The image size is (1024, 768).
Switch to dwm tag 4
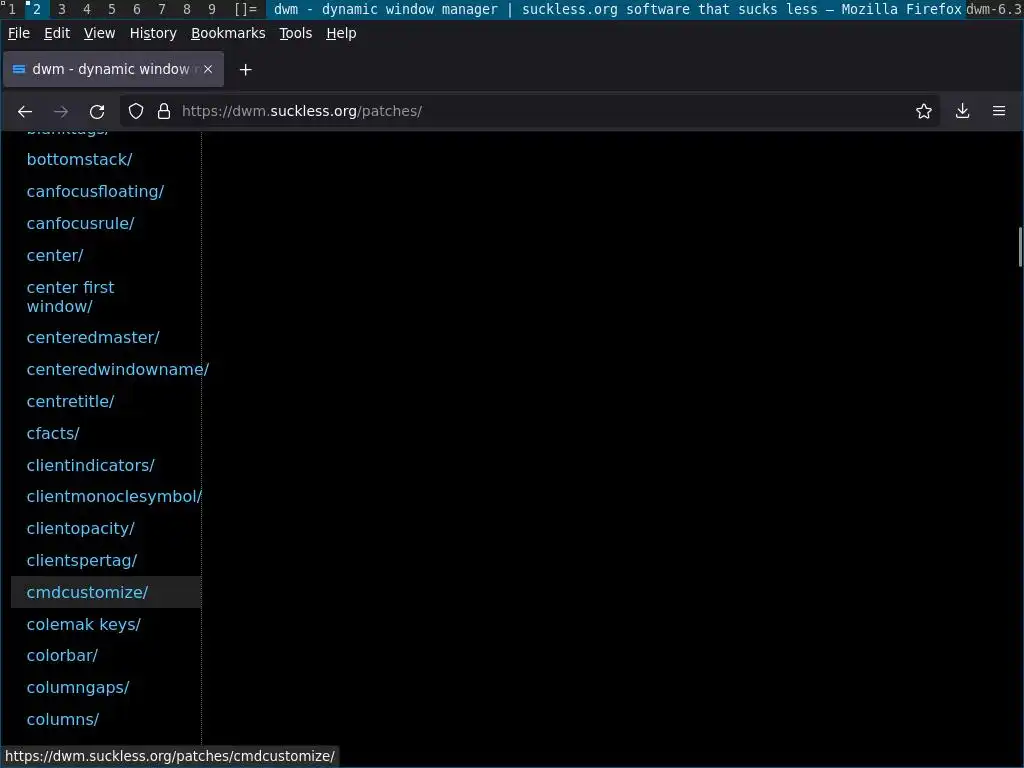coord(86,9)
